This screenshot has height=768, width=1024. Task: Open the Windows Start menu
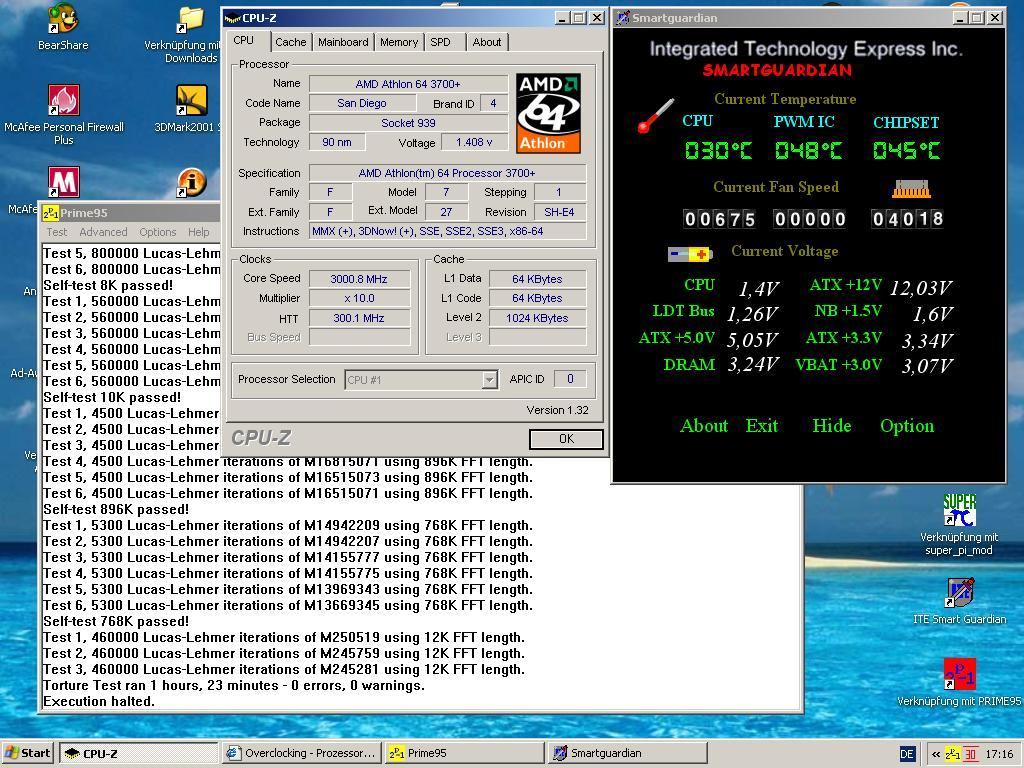point(28,753)
